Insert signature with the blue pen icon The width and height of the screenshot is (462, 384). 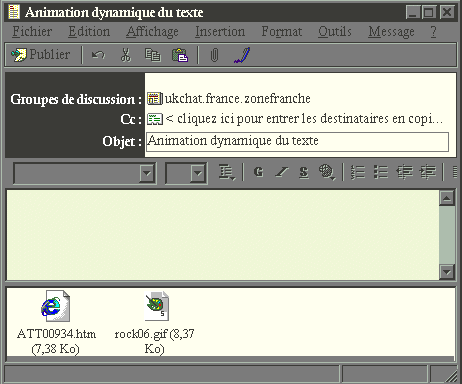[242, 55]
